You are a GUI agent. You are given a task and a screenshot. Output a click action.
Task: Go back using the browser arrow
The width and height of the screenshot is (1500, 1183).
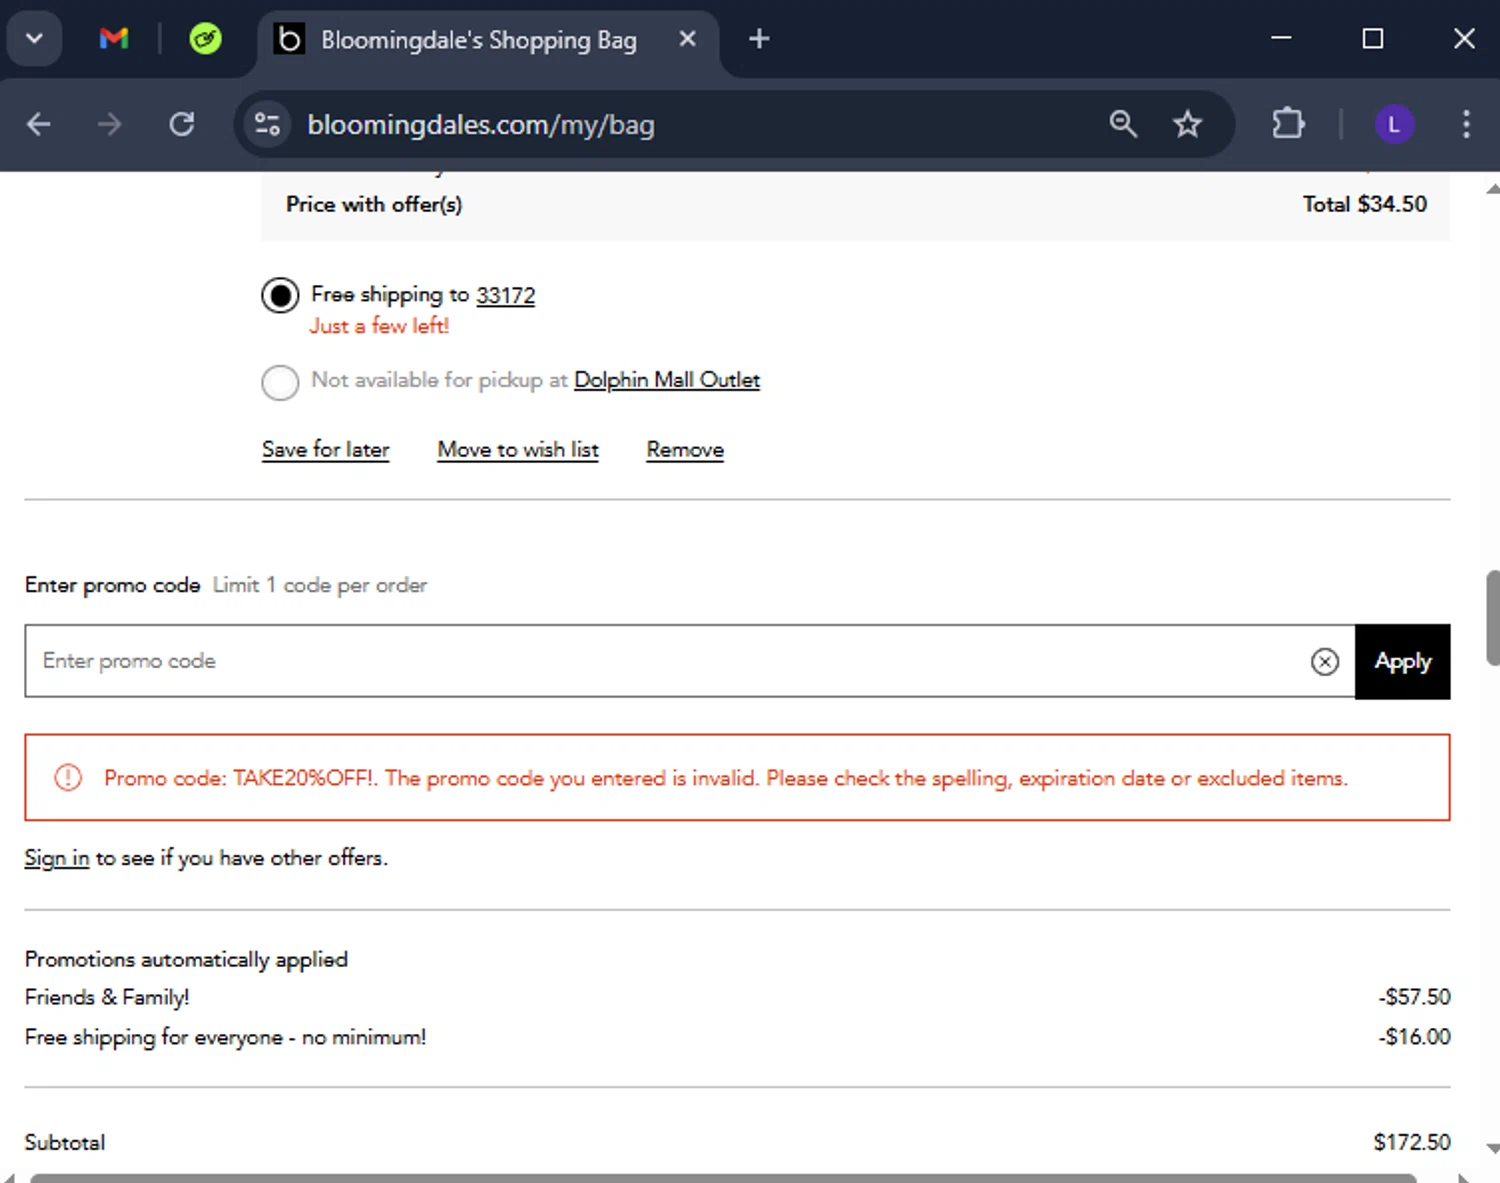coord(39,124)
